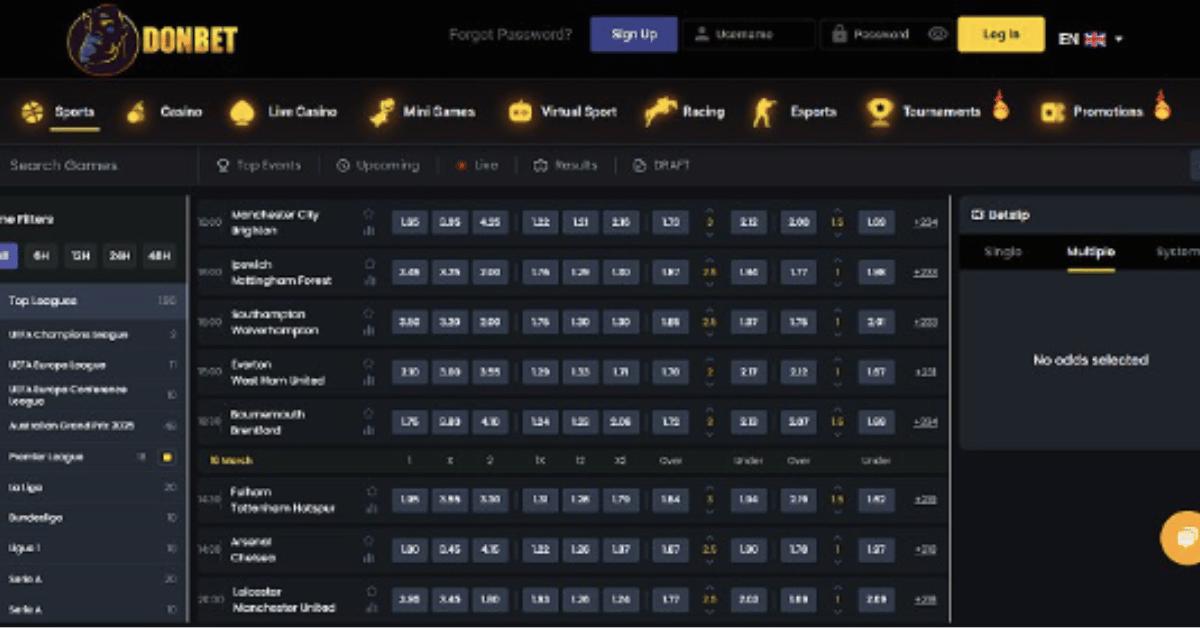Click the basketball icon beside Sports
The width and height of the screenshot is (1200, 628).
[32, 112]
